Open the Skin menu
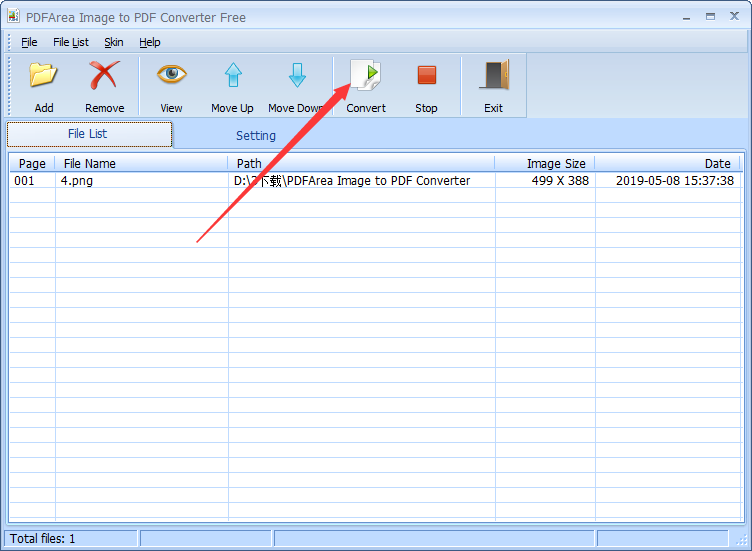Screen dimensions: 752x551 pyautogui.click(x=114, y=42)
